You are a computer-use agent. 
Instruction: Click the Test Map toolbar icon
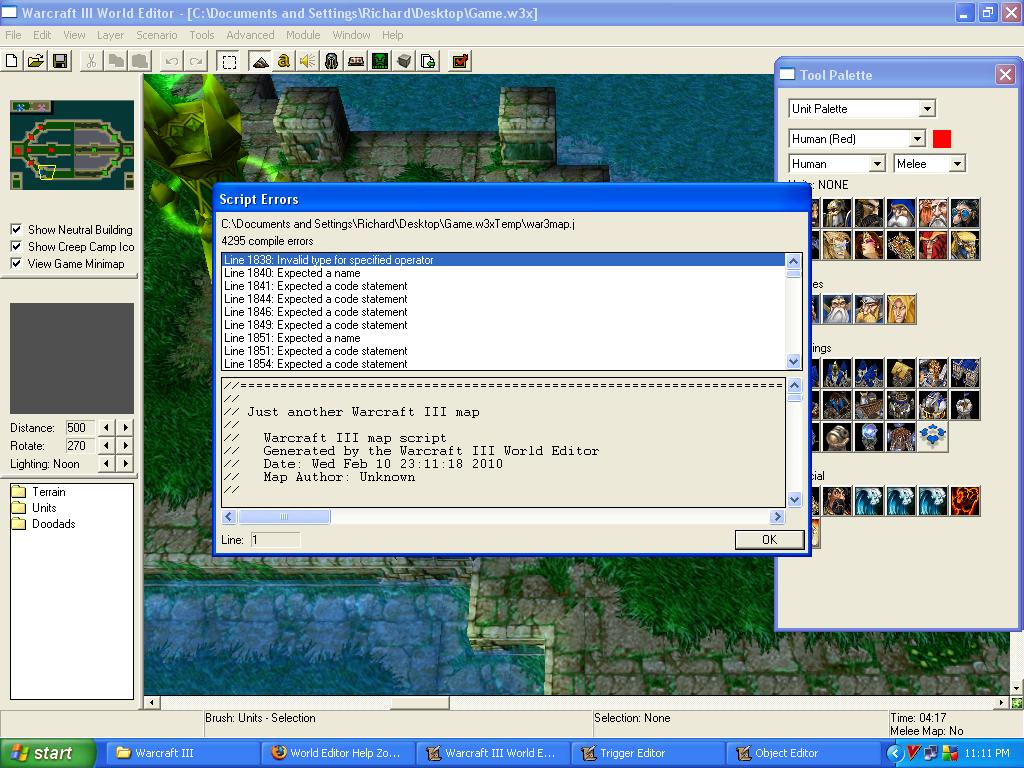460,61
